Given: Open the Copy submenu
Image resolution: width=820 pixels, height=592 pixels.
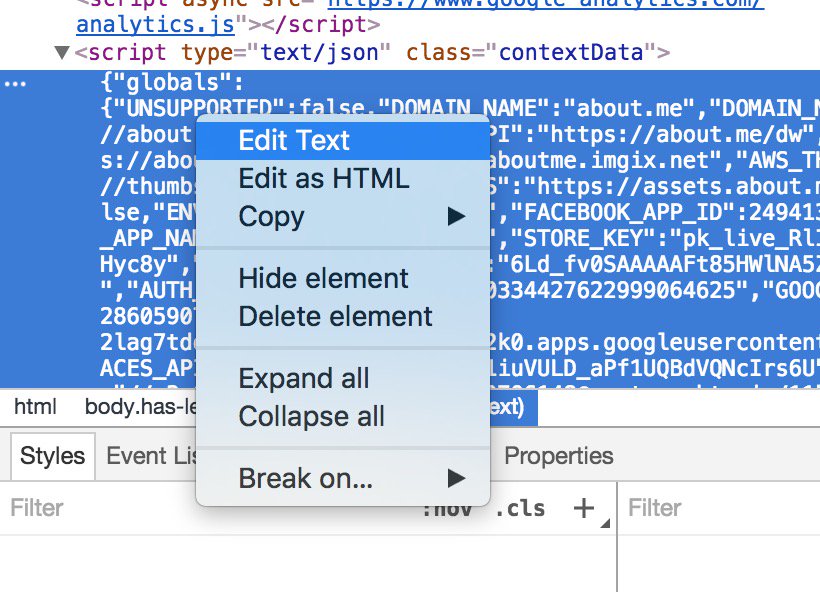Looking at the screenshot, I should [343, 217].
